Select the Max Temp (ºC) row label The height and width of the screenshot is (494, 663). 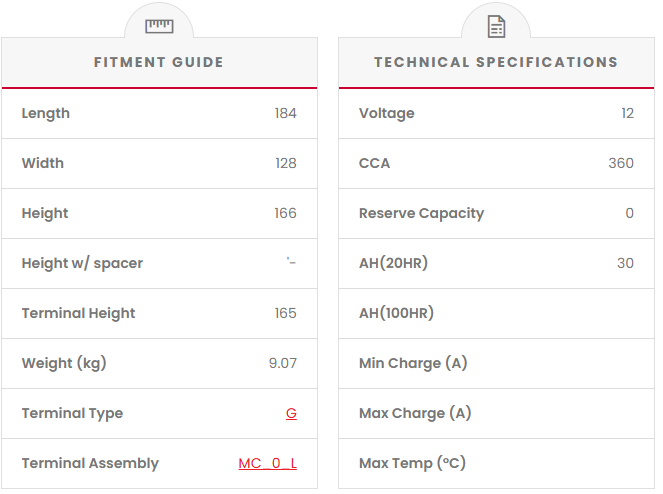pos(412,463)
